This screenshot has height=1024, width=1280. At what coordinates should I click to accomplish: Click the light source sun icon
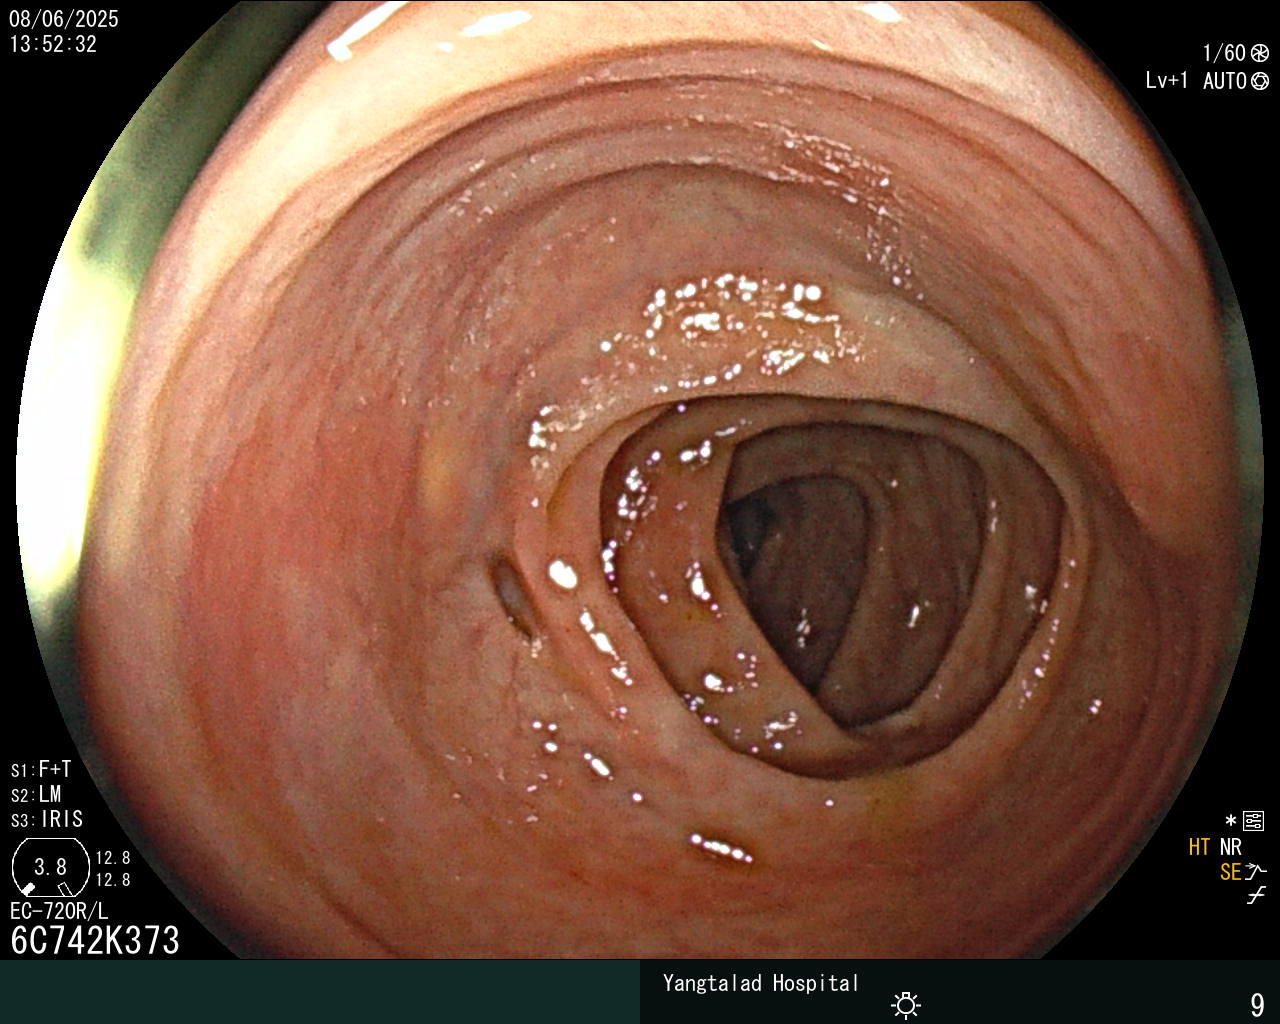click(906, 1004)
